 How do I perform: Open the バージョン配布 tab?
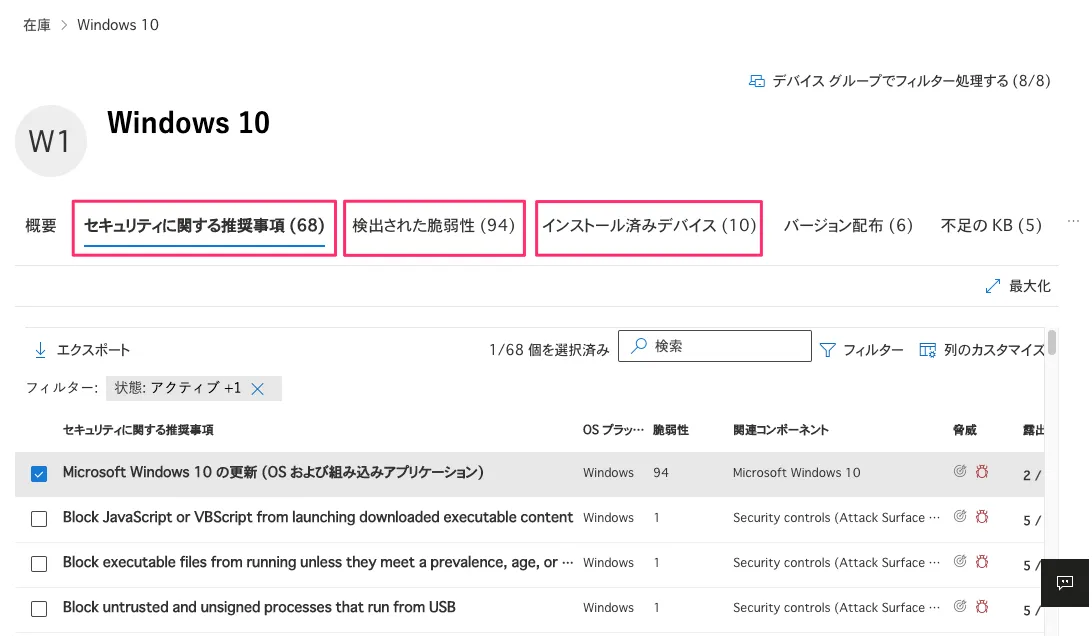pos(848,226)
